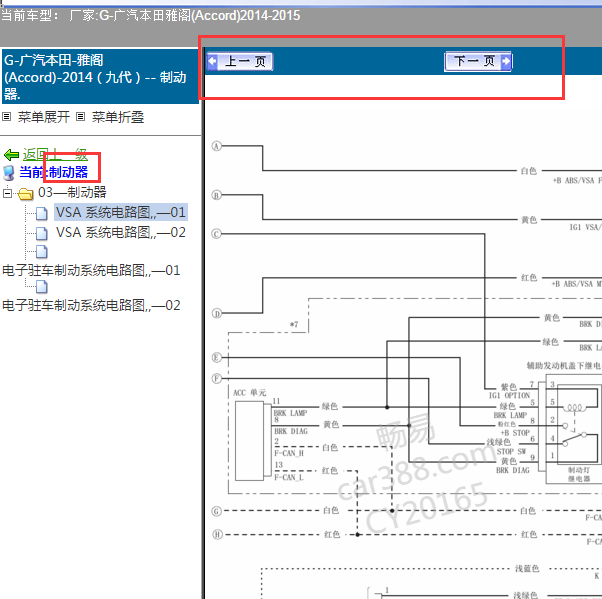Viewport: 602px width, 599px height.
Task: Click document icon of VSA 系统电路图,,—02
Action: click(41, 233)
